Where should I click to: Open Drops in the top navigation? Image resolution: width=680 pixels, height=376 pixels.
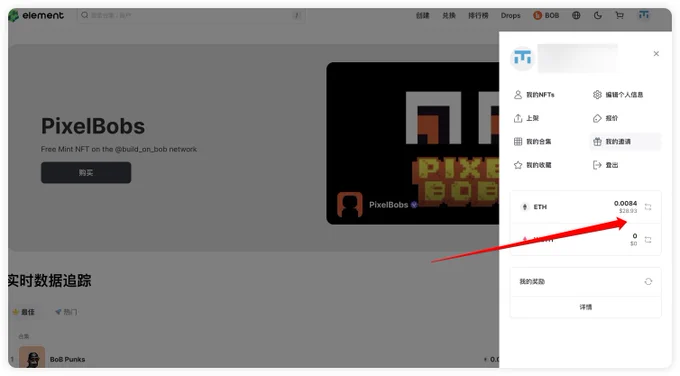coord(510,16)
